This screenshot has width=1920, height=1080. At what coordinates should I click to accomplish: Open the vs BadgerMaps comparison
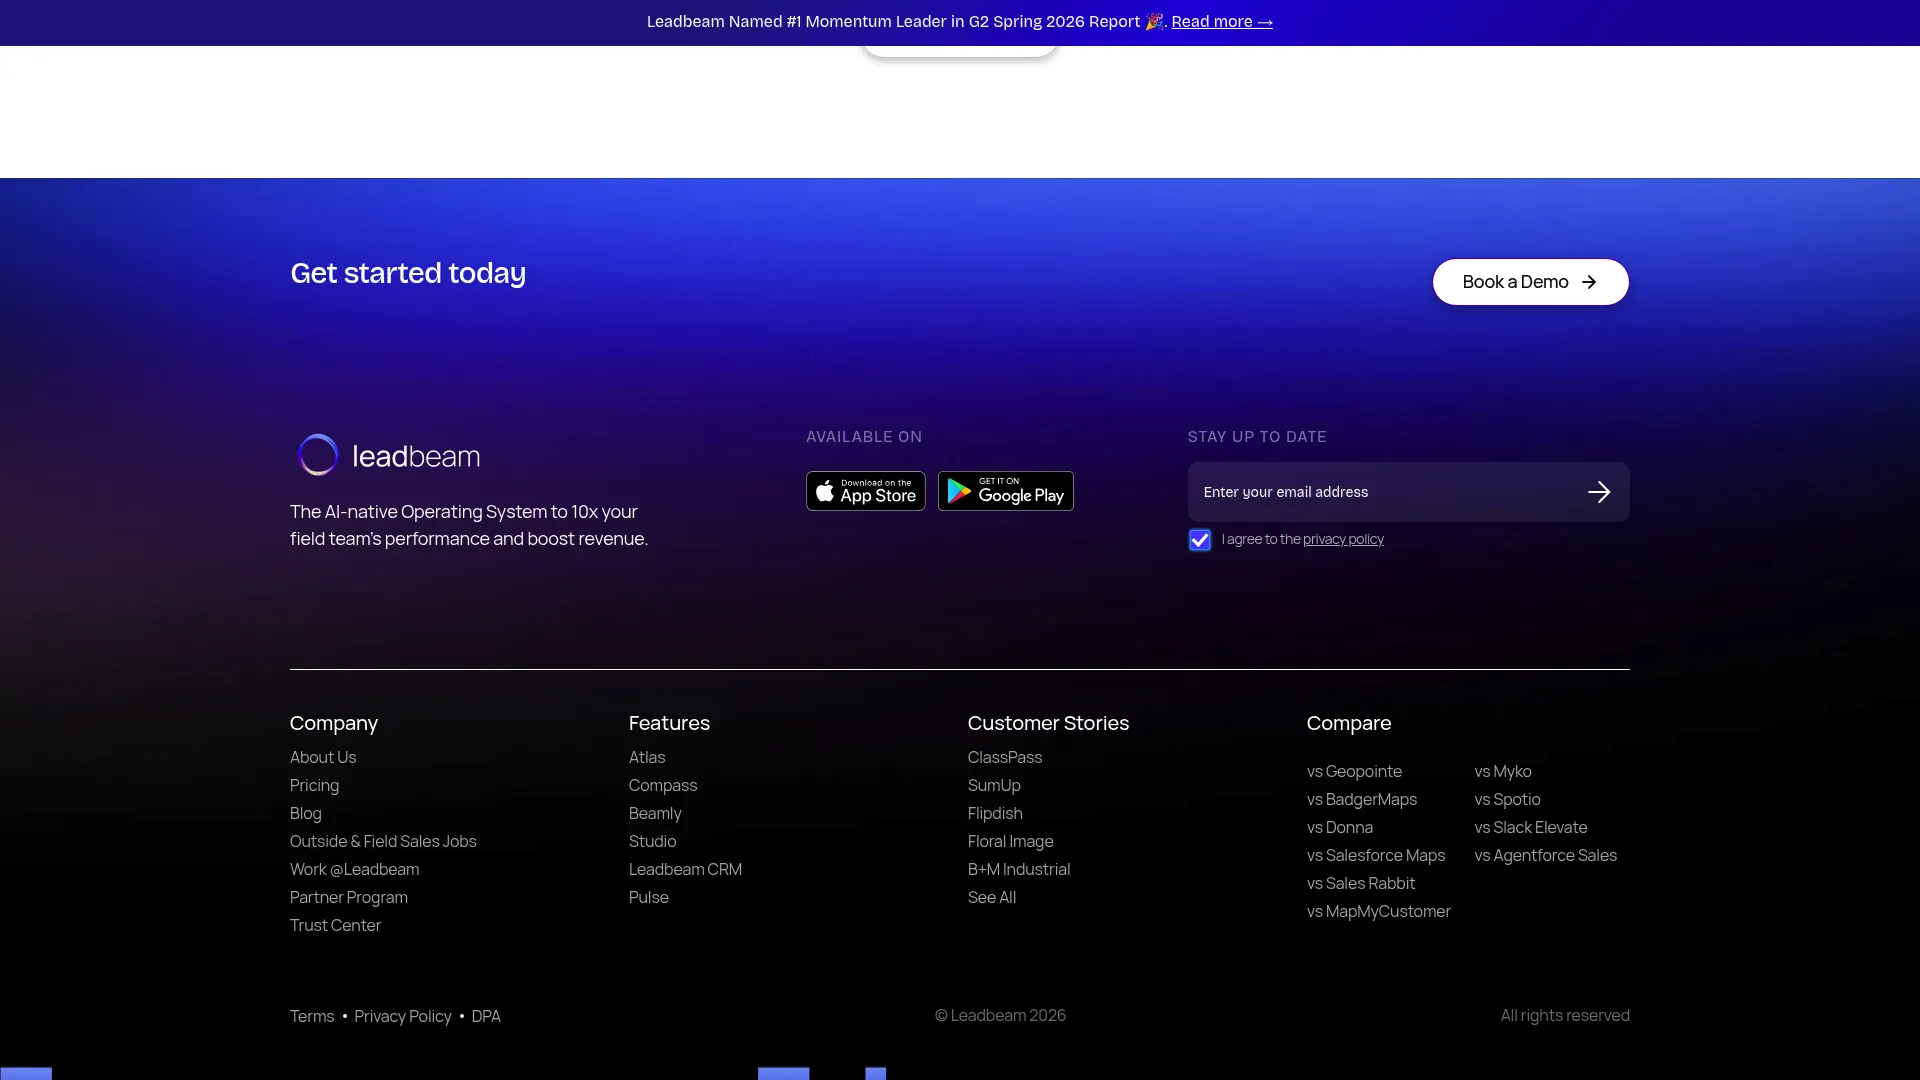pyautogui.click(x=1362, y=800)
